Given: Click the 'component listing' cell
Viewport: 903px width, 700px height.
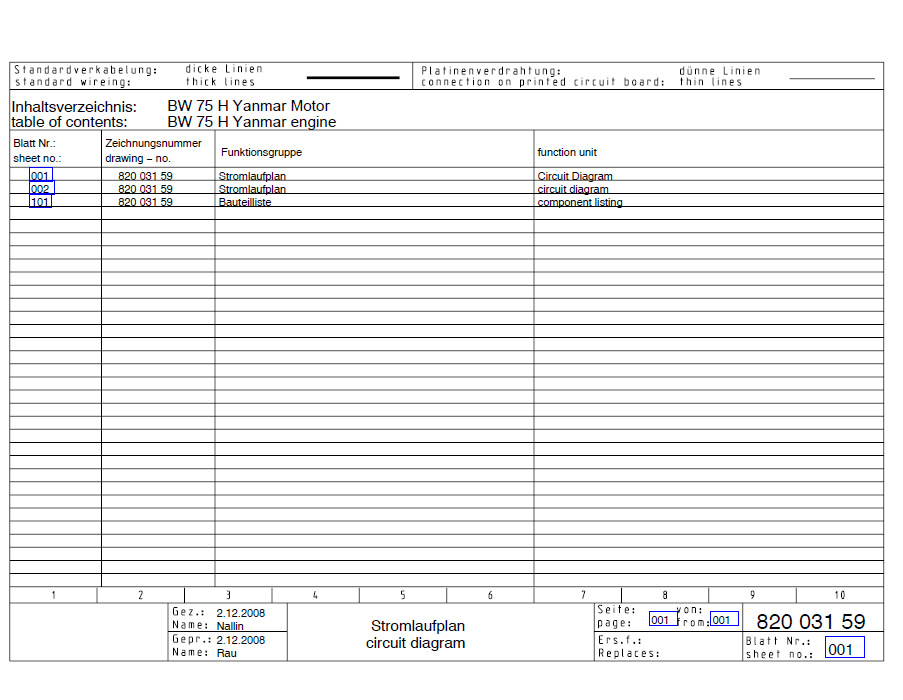Looking at the screenshot, I should 580,202.
